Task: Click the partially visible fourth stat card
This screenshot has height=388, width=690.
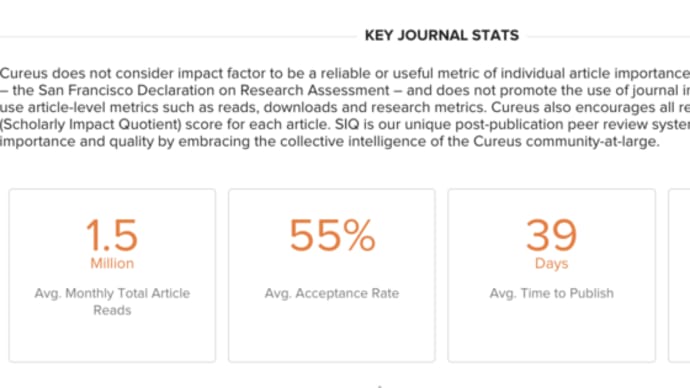Action: coord(679,275)
